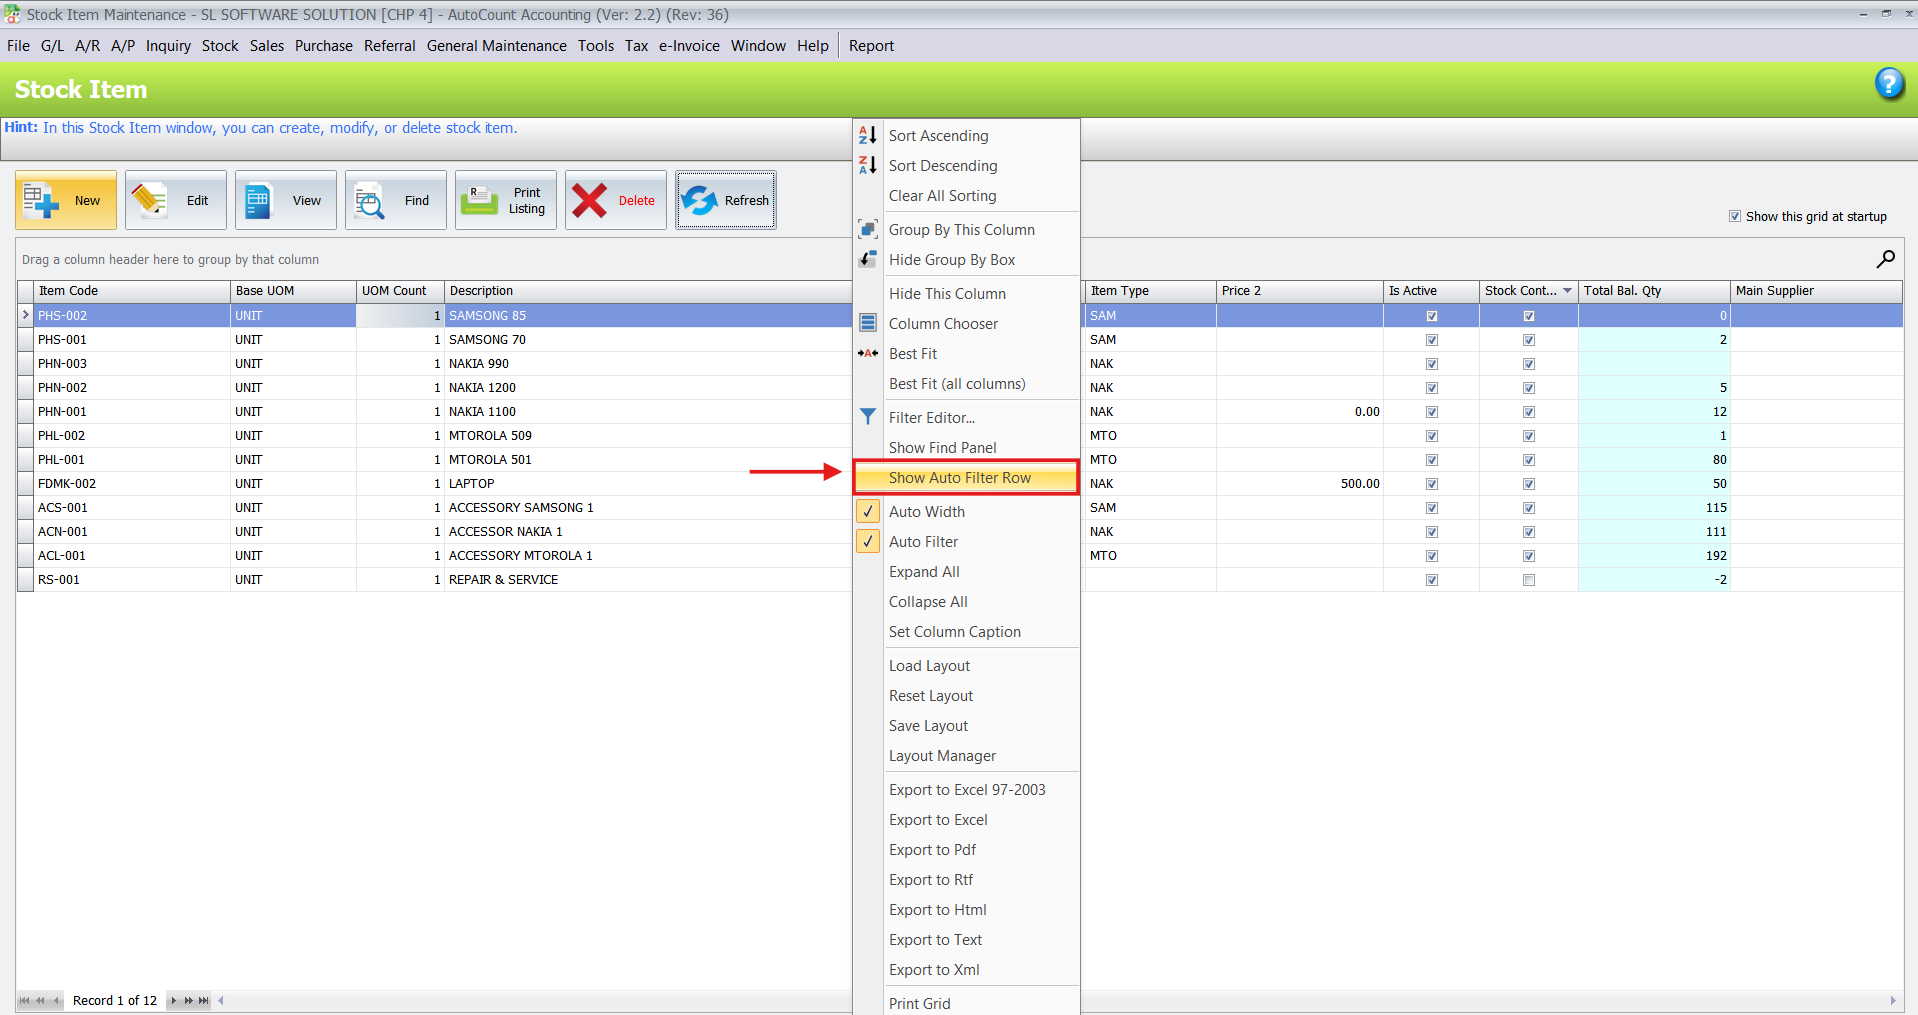Click the Column Chooser icon
Image resolution: width=1918 pixels, height=1015 pixels.
pos(867,323)
